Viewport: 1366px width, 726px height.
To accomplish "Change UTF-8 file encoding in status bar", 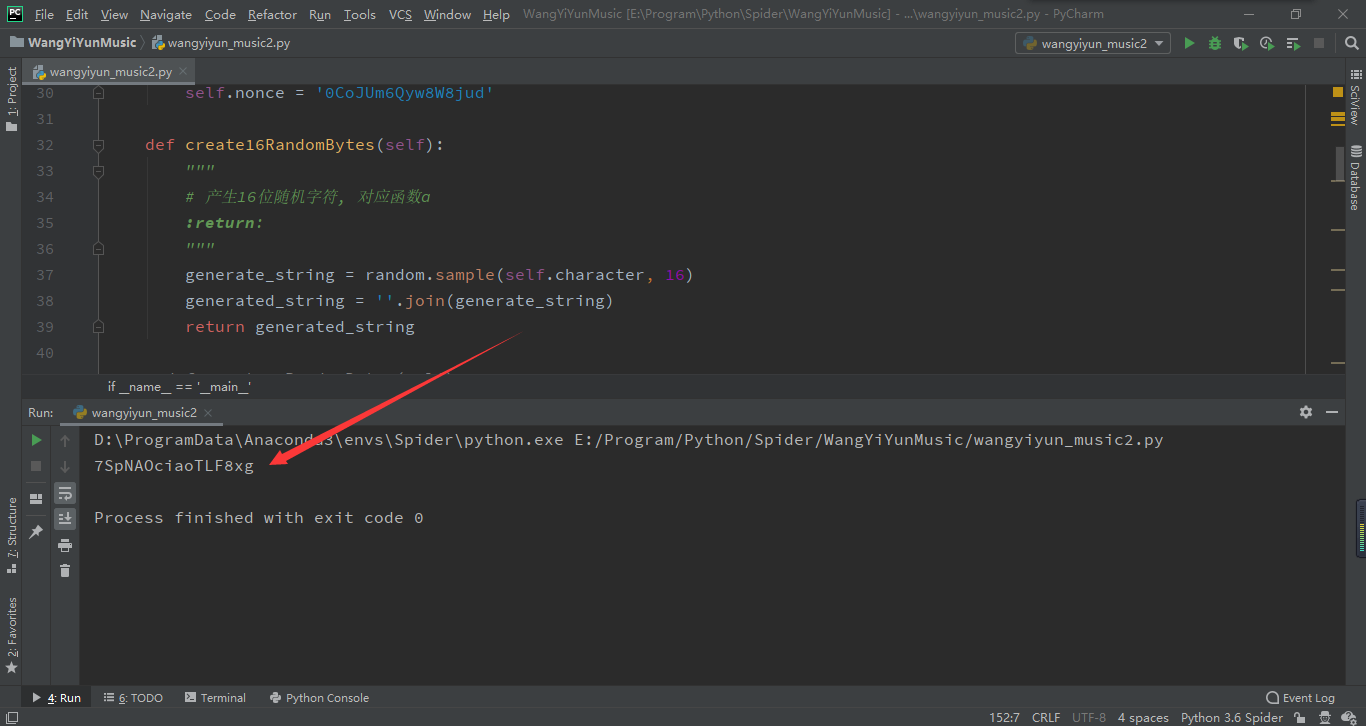I will point(1089,717).
